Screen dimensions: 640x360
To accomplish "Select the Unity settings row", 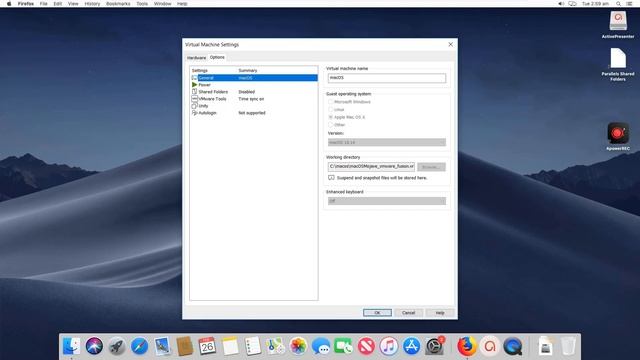I will pos(254,106).
